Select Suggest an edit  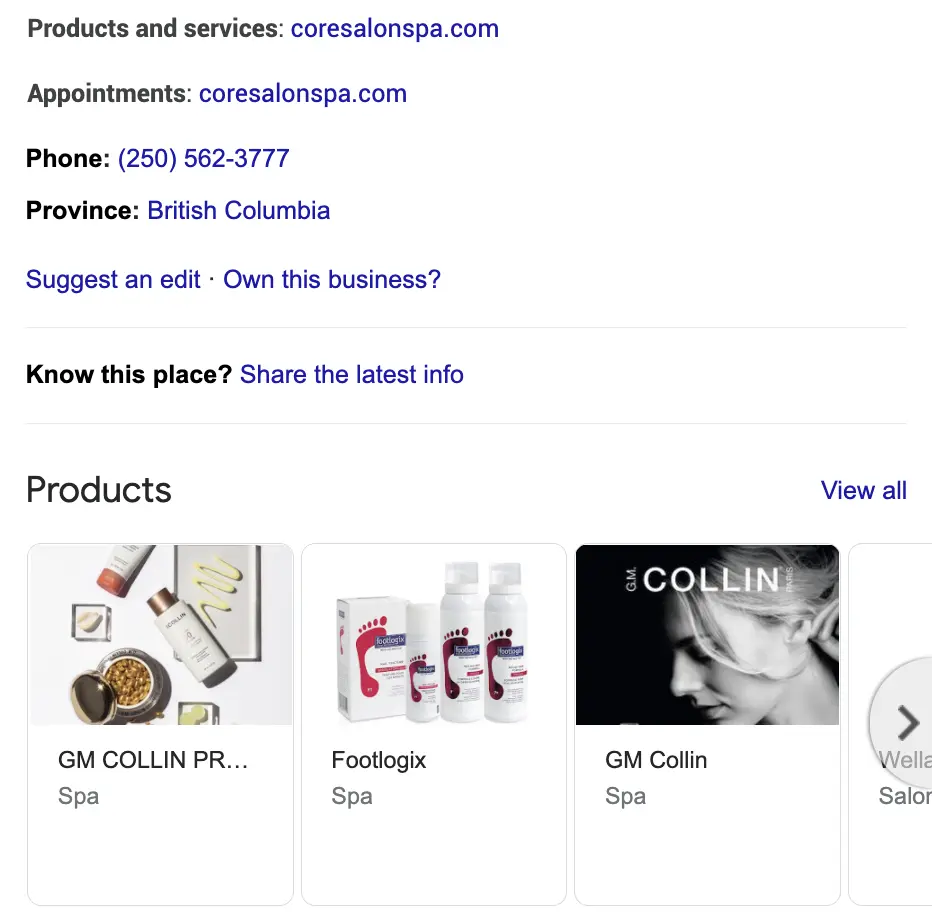tap(112, 279)
